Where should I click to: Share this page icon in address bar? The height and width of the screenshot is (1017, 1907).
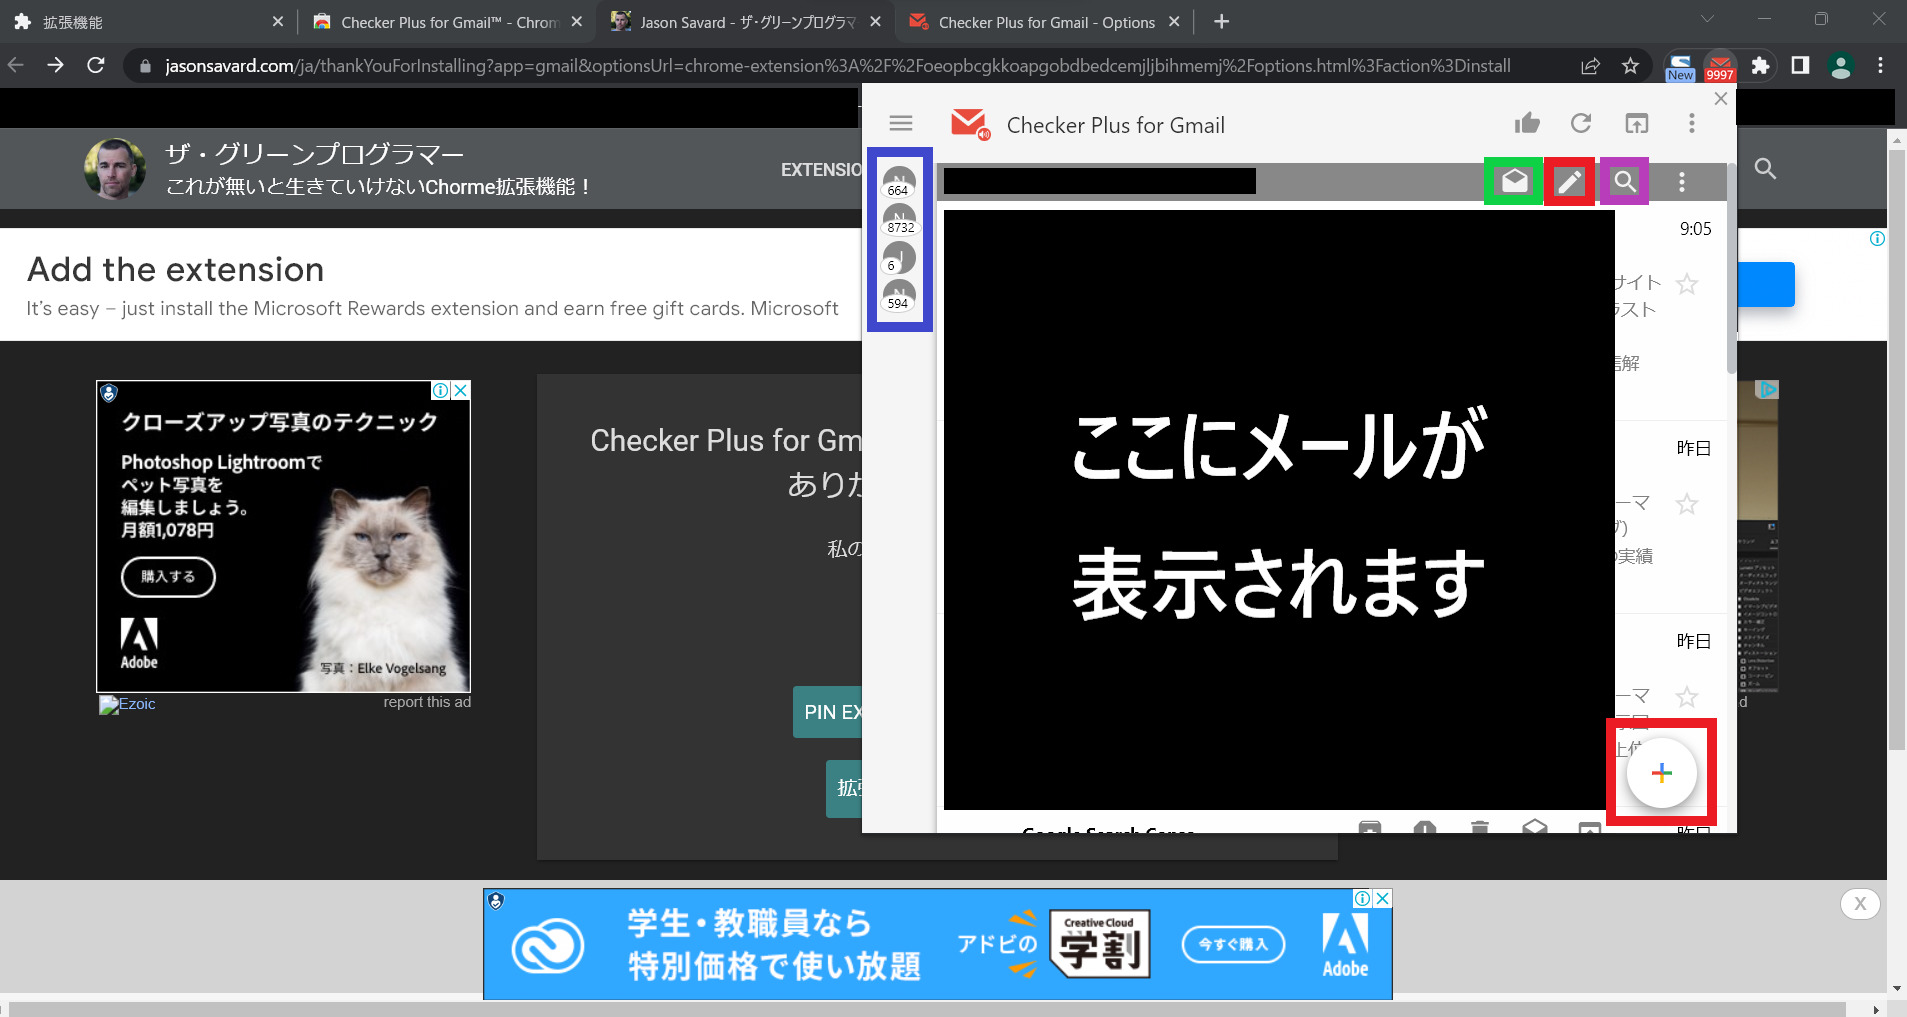[x=1590, y=66]
